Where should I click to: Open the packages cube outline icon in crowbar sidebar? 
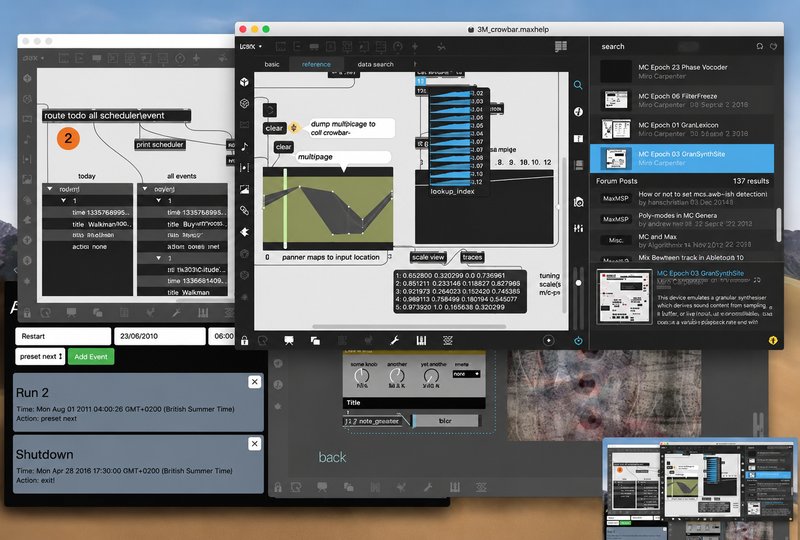click(244, 103)
